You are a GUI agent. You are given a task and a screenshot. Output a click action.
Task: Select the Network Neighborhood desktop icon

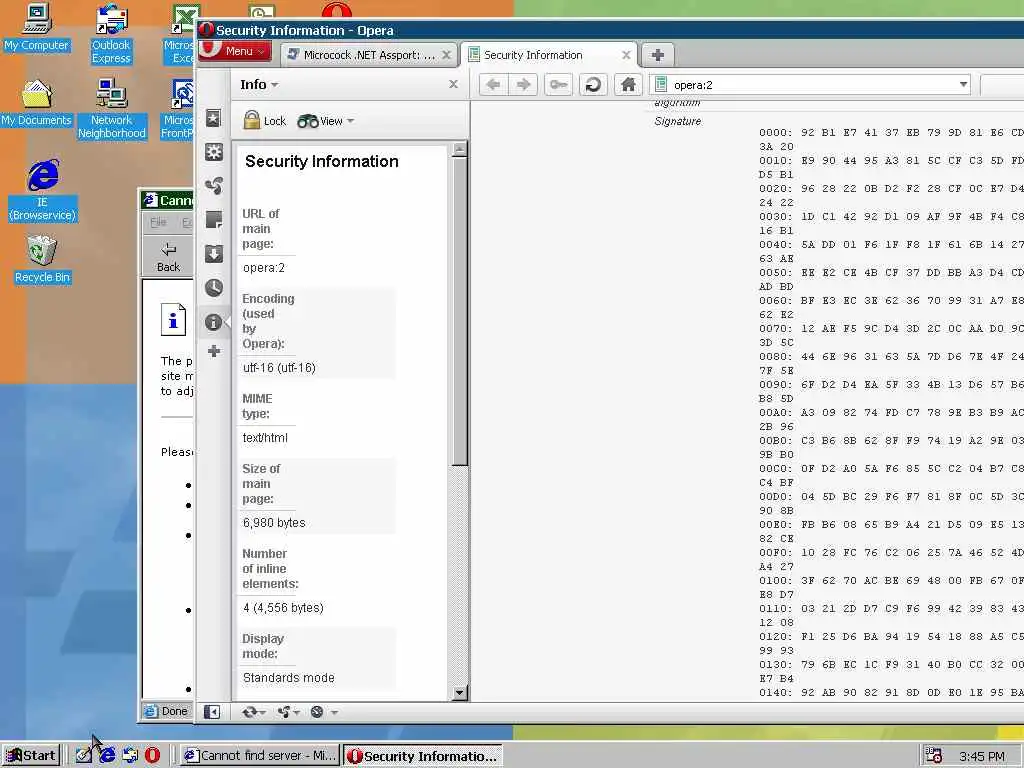[x=111, y=109]
